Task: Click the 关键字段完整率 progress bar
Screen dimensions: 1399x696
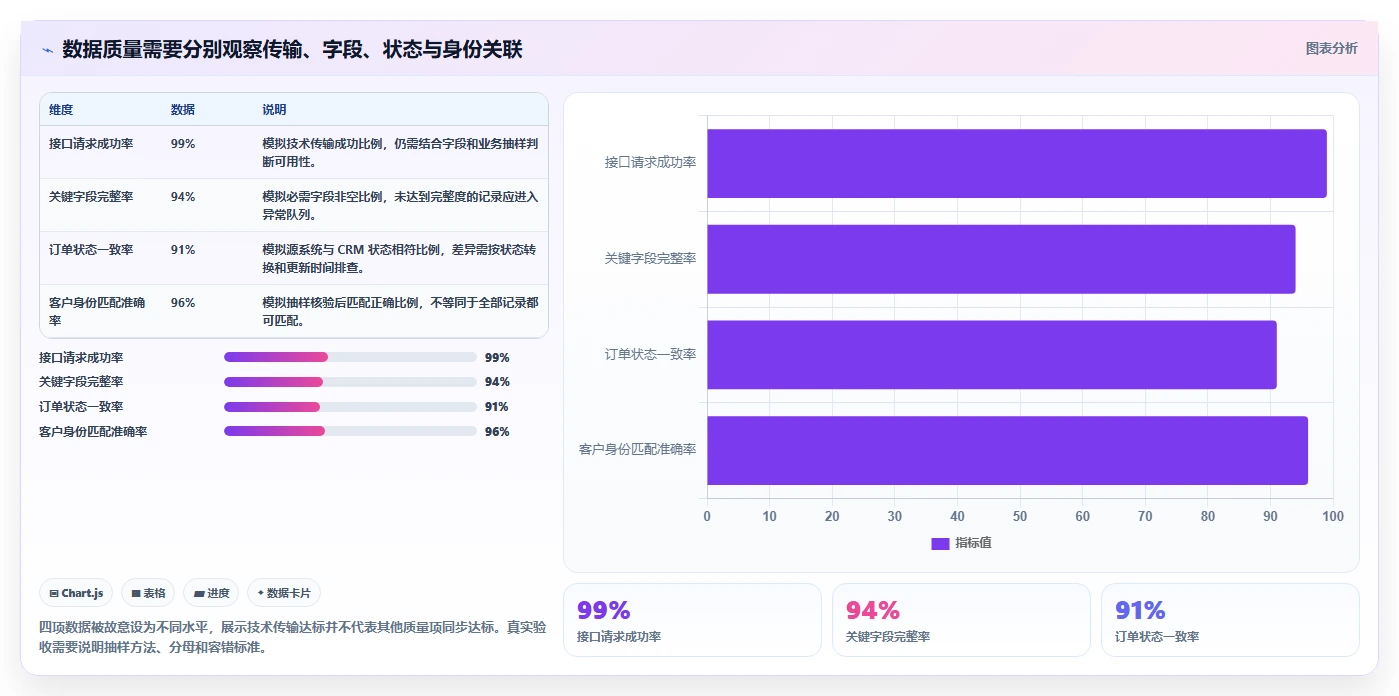Action: pos(350,382)
